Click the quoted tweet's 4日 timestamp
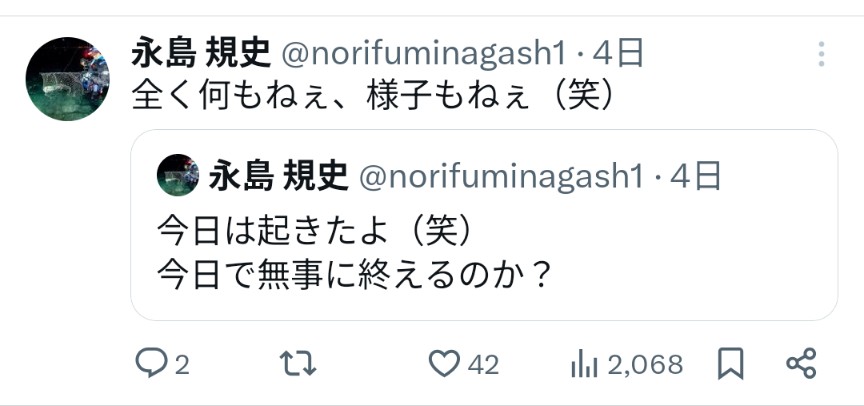The width and height of the screenshot is (864, 406). tap(696, 177)
